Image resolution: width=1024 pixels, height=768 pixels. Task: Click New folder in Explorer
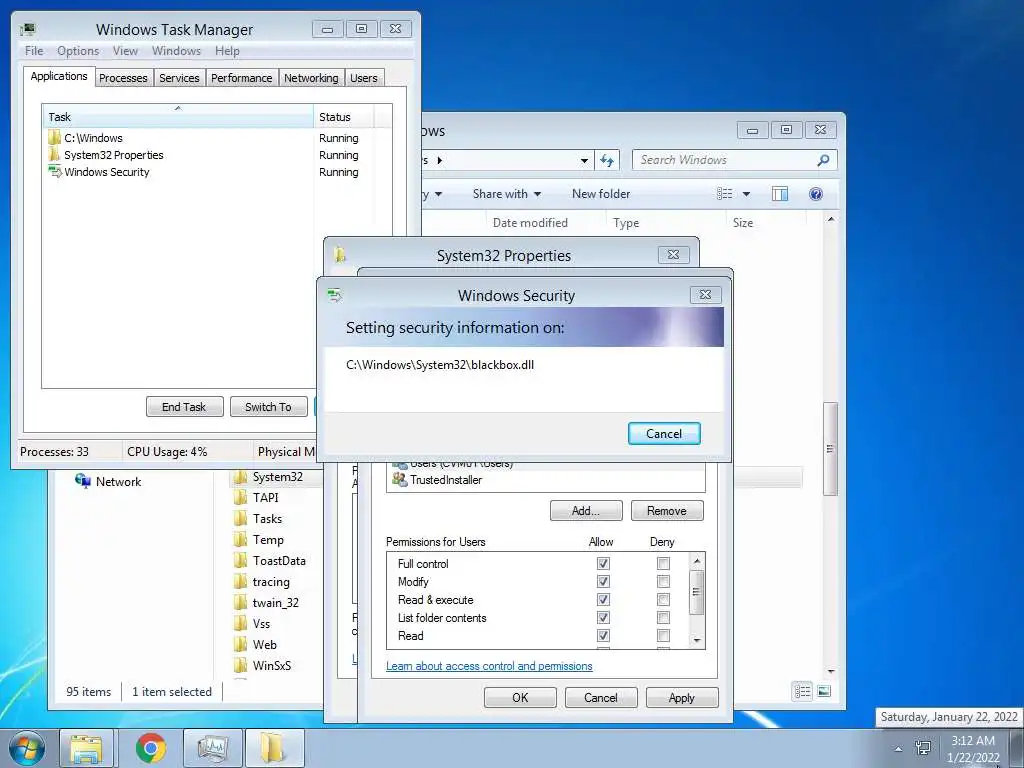pos(601,194)
